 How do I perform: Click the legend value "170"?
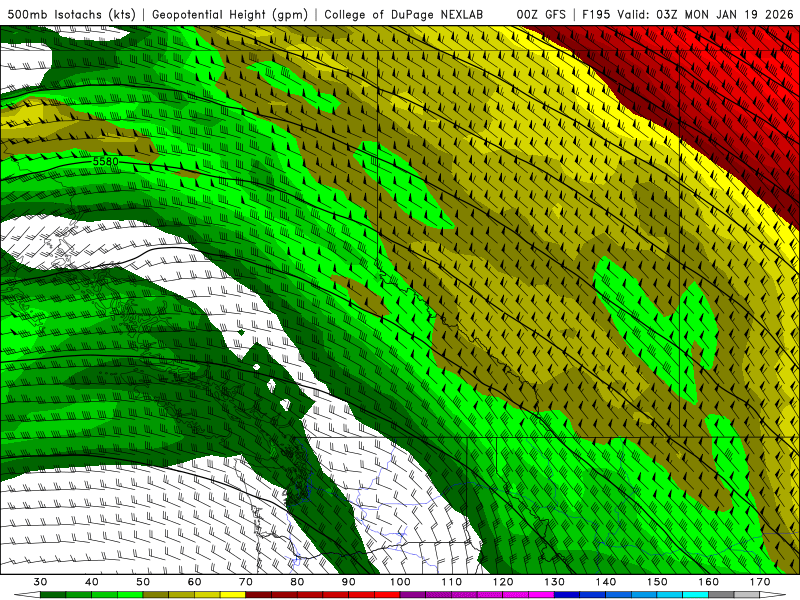click(x=760, y=582)
